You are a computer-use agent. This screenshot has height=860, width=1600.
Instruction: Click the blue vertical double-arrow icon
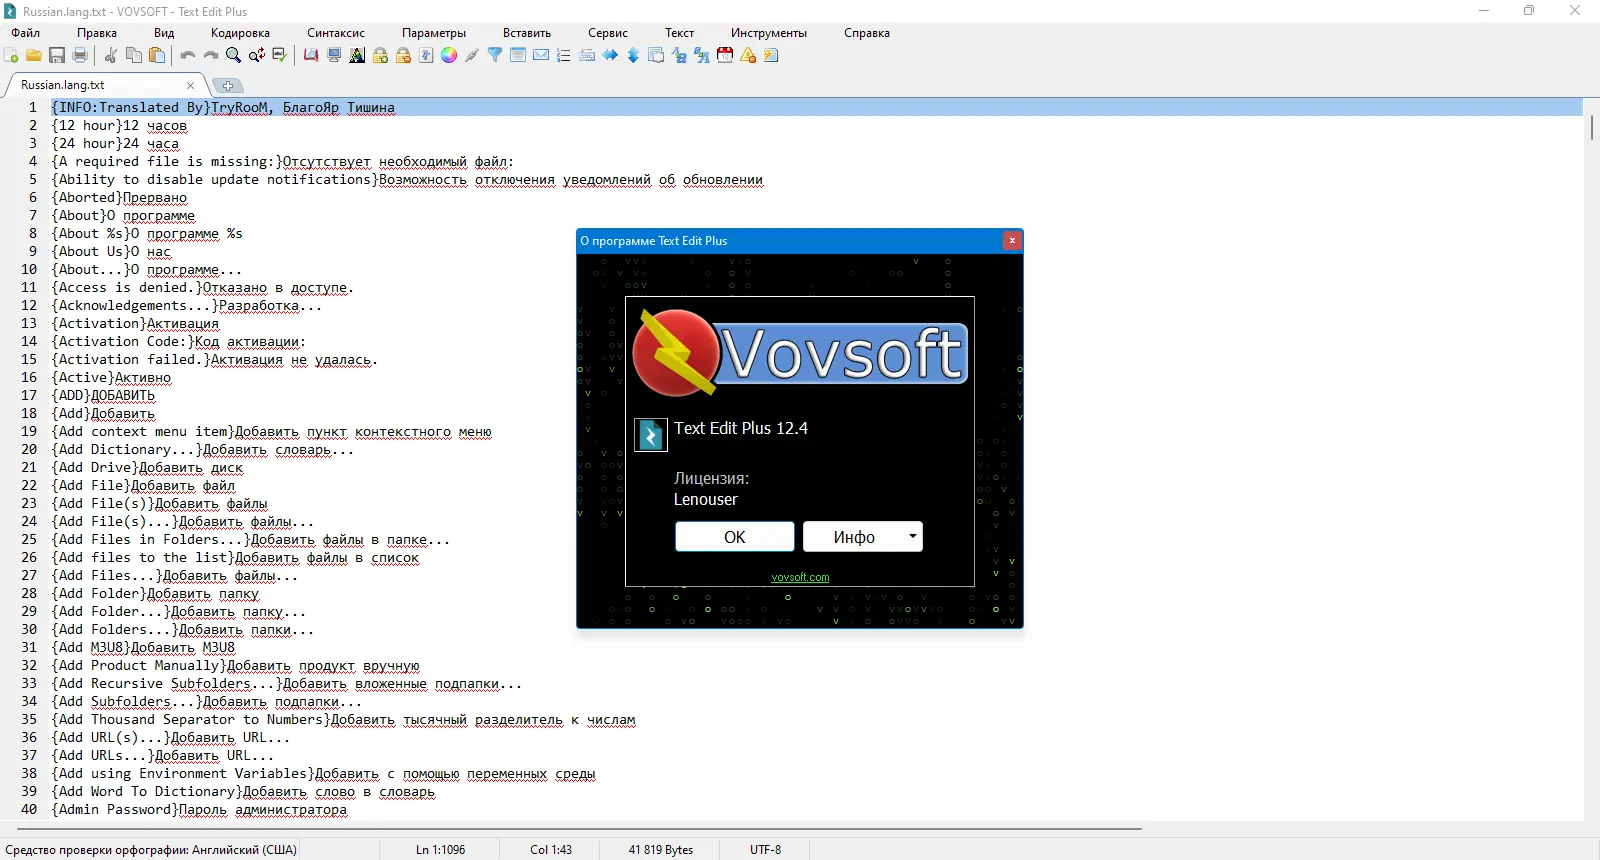coord(633,56)
